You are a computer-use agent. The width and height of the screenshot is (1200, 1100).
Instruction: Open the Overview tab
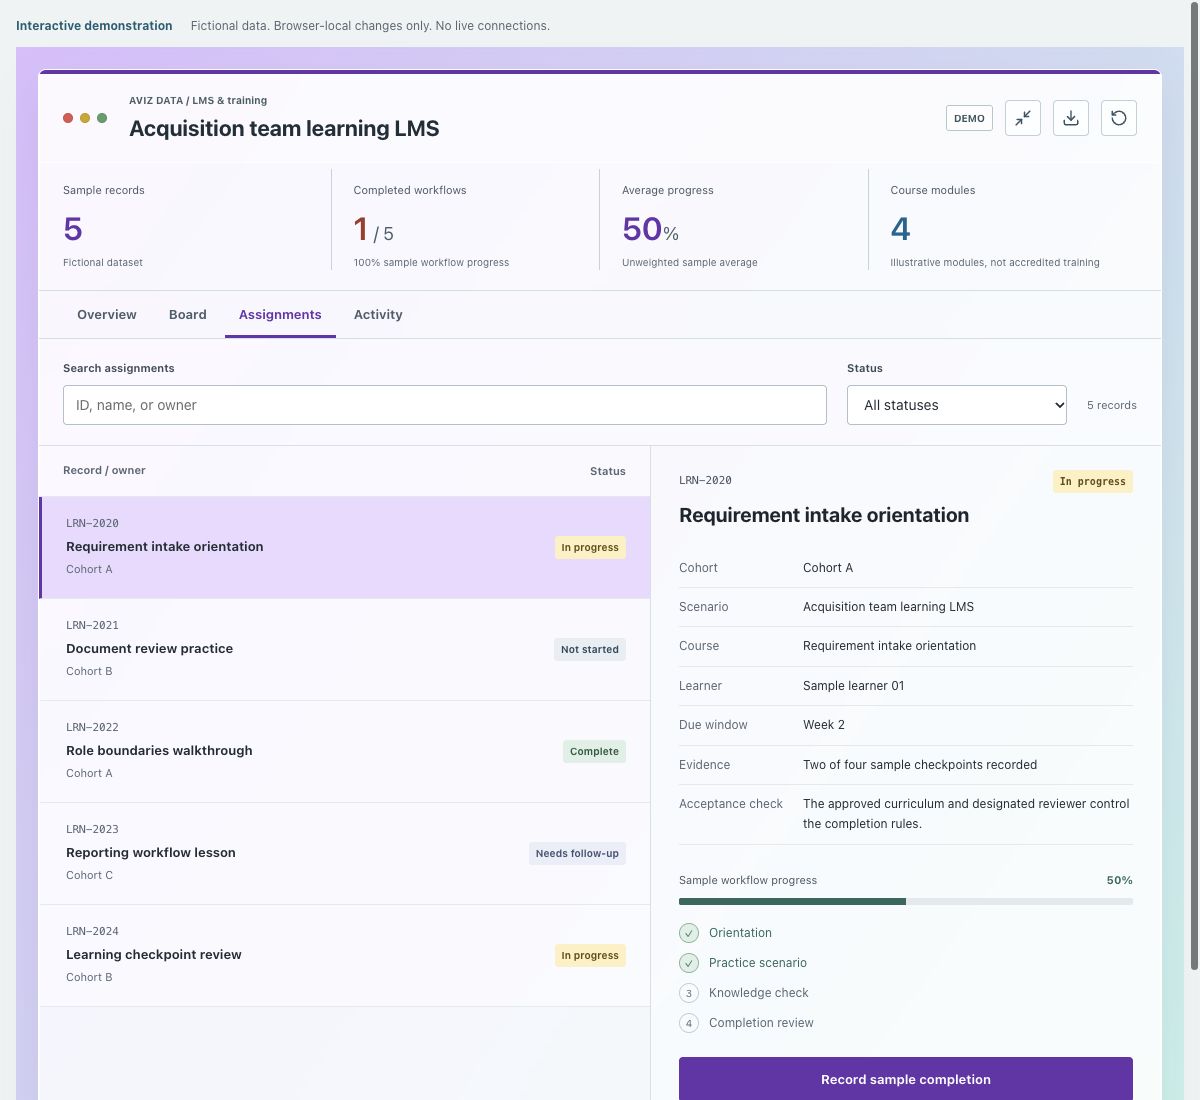pos(107,314)
